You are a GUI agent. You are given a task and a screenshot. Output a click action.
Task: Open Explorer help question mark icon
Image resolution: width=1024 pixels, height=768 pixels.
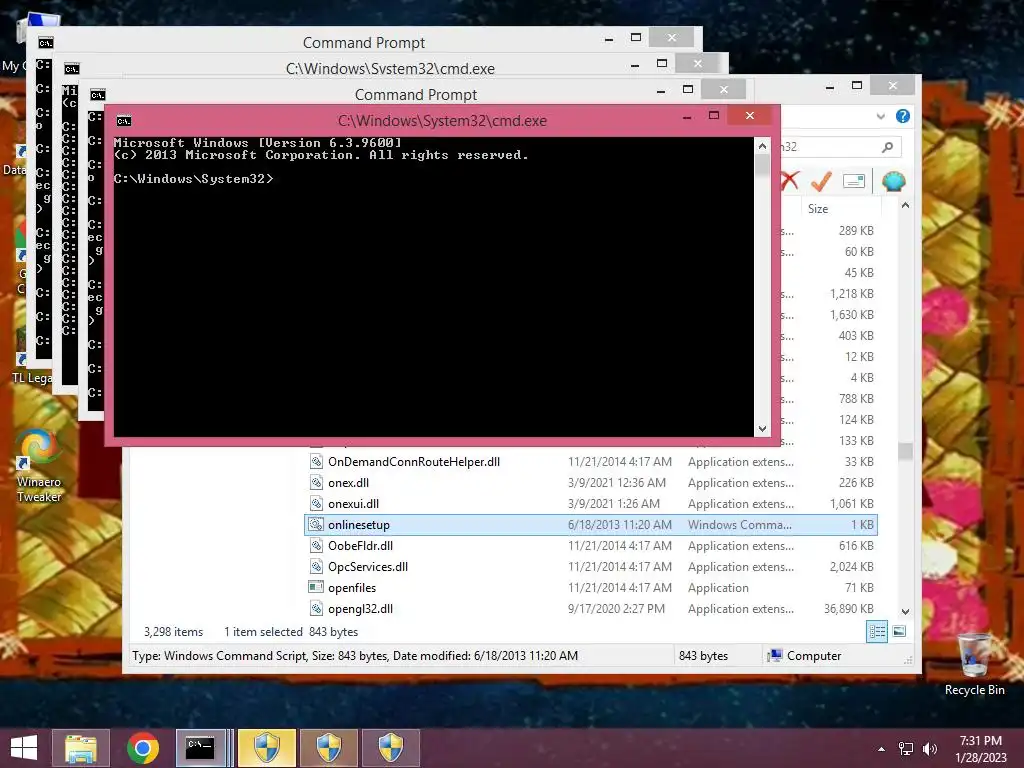coord(903,116)
